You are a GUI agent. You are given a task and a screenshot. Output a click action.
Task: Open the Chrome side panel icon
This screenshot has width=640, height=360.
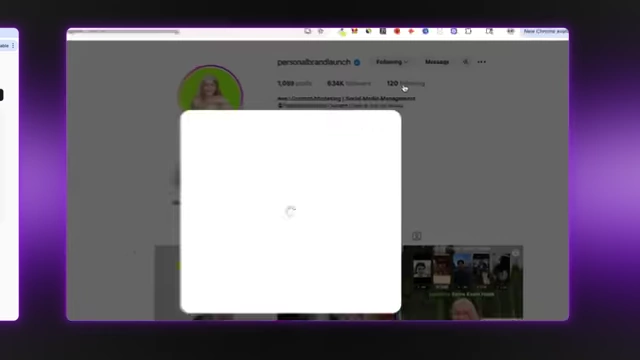(x=489, y=31)
